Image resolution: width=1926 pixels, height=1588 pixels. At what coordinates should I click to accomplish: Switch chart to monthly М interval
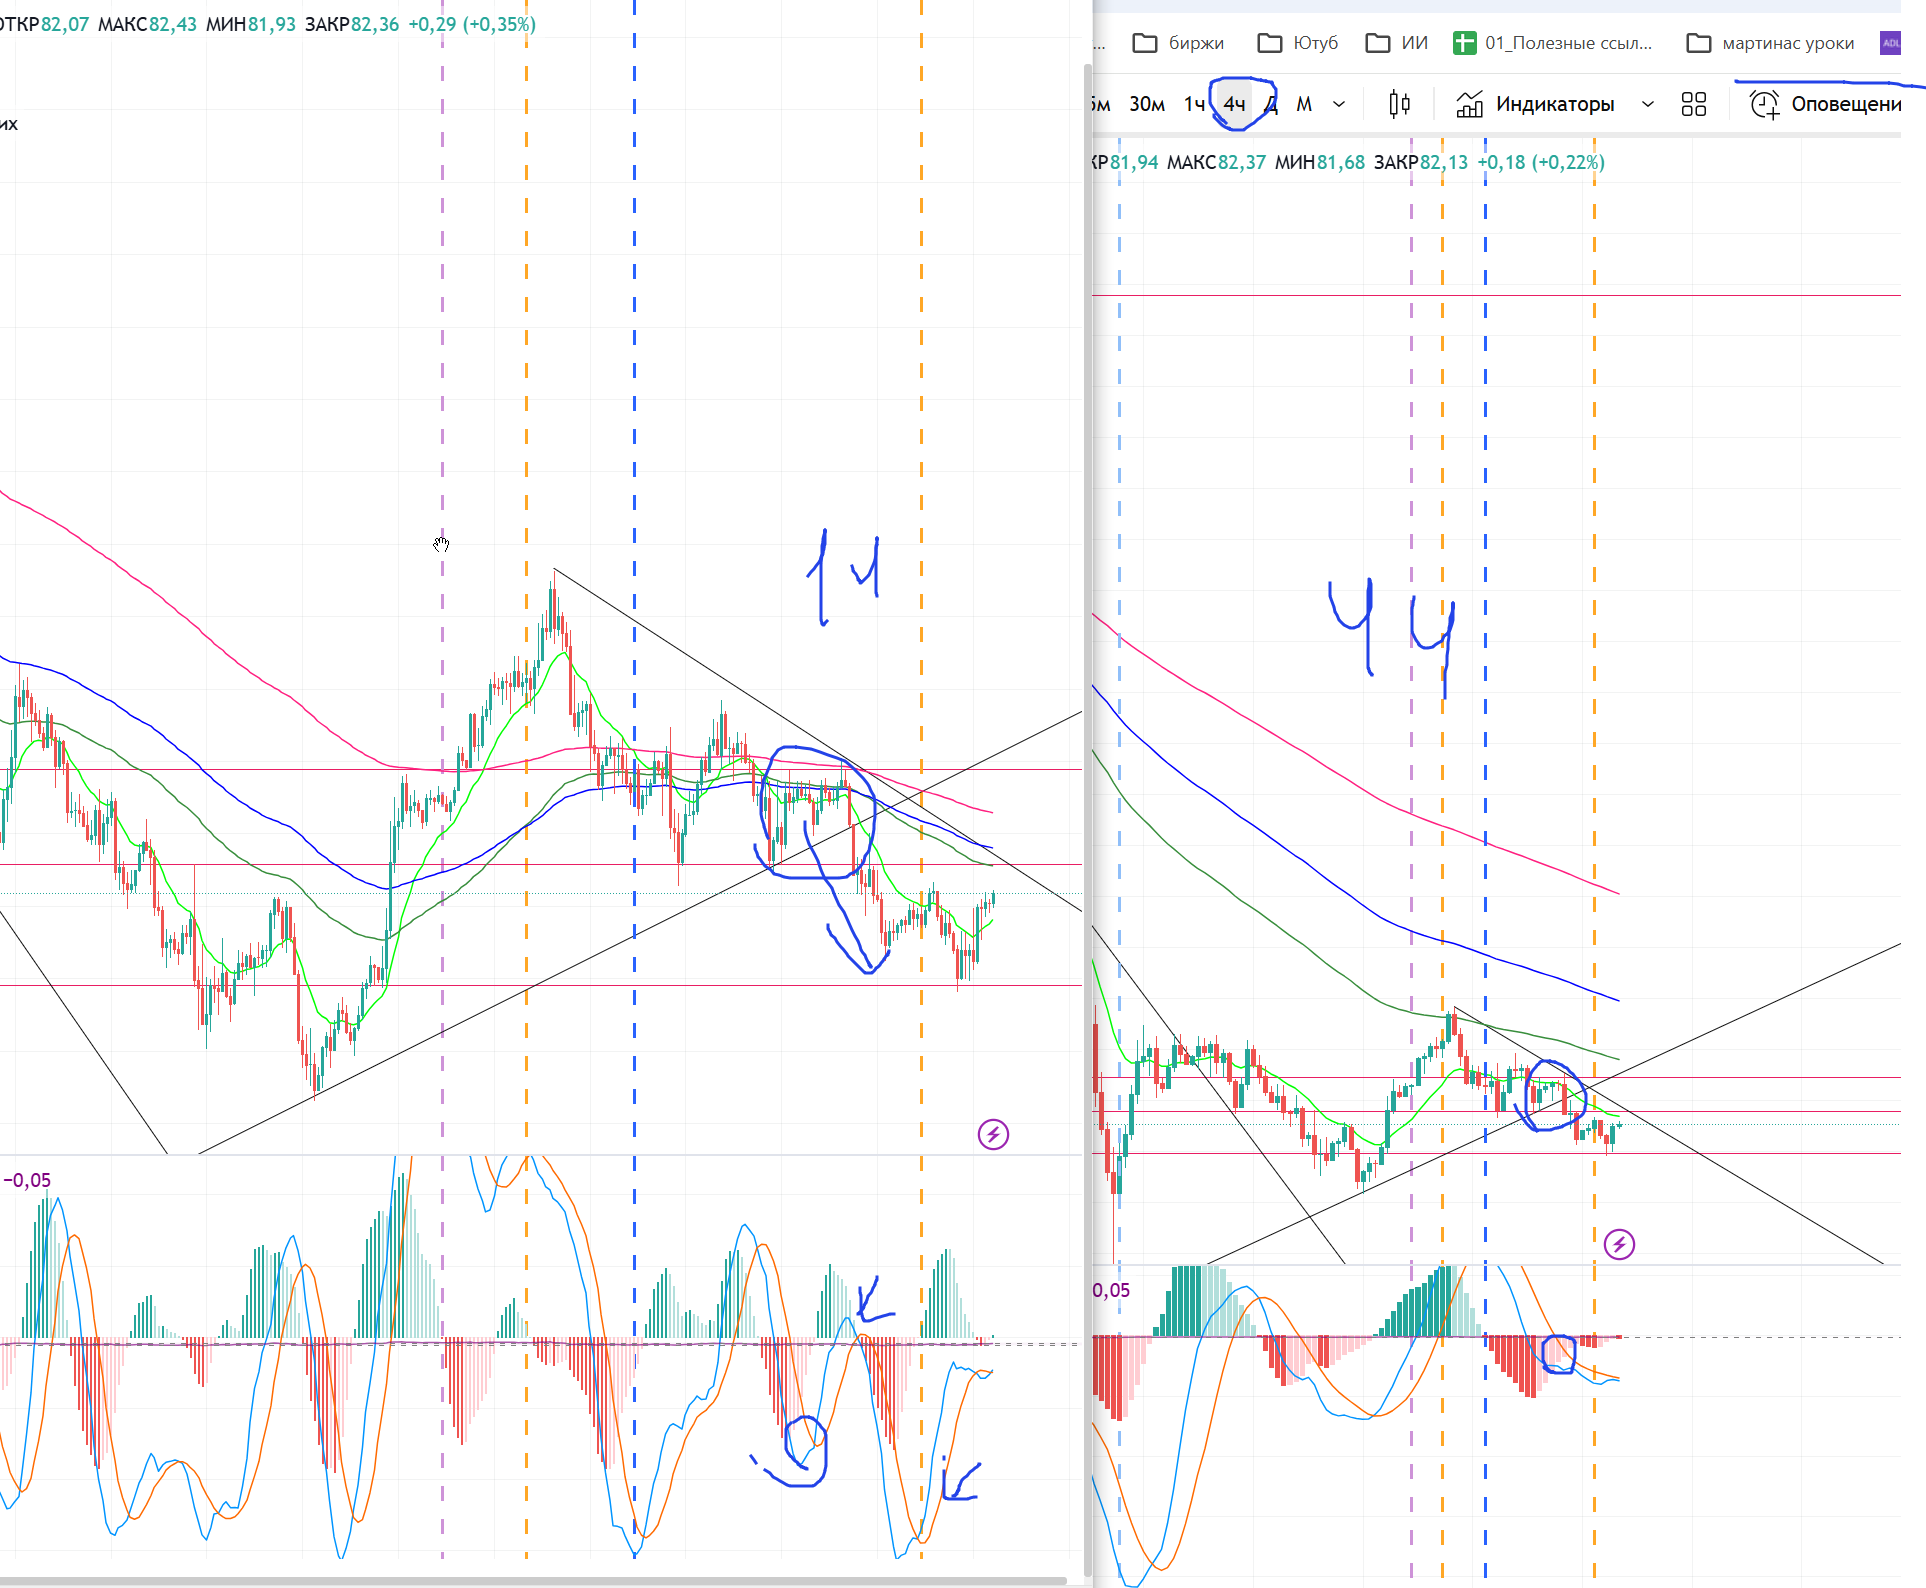coord(1304,104)
